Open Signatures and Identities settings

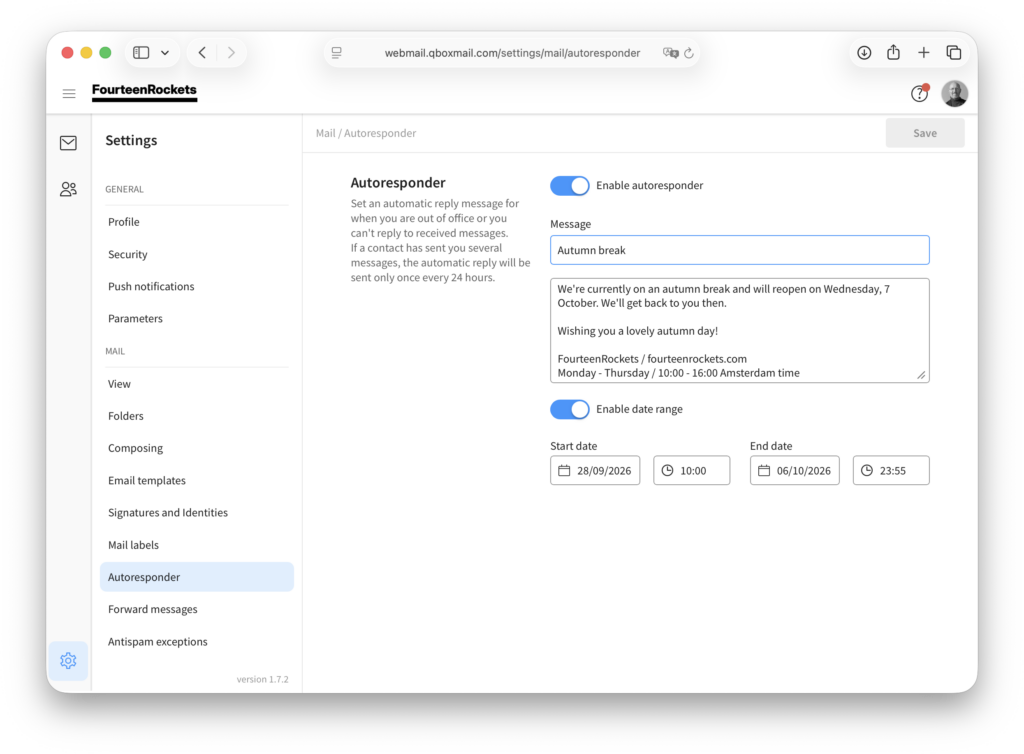coord(197,512)
